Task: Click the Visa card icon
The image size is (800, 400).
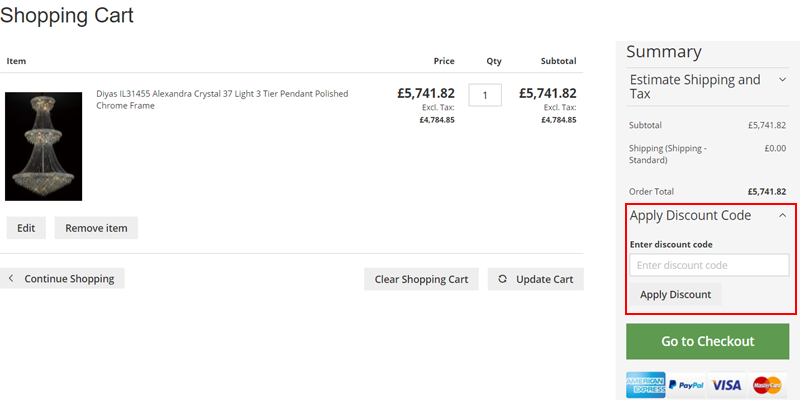Action: pos(727,385)
